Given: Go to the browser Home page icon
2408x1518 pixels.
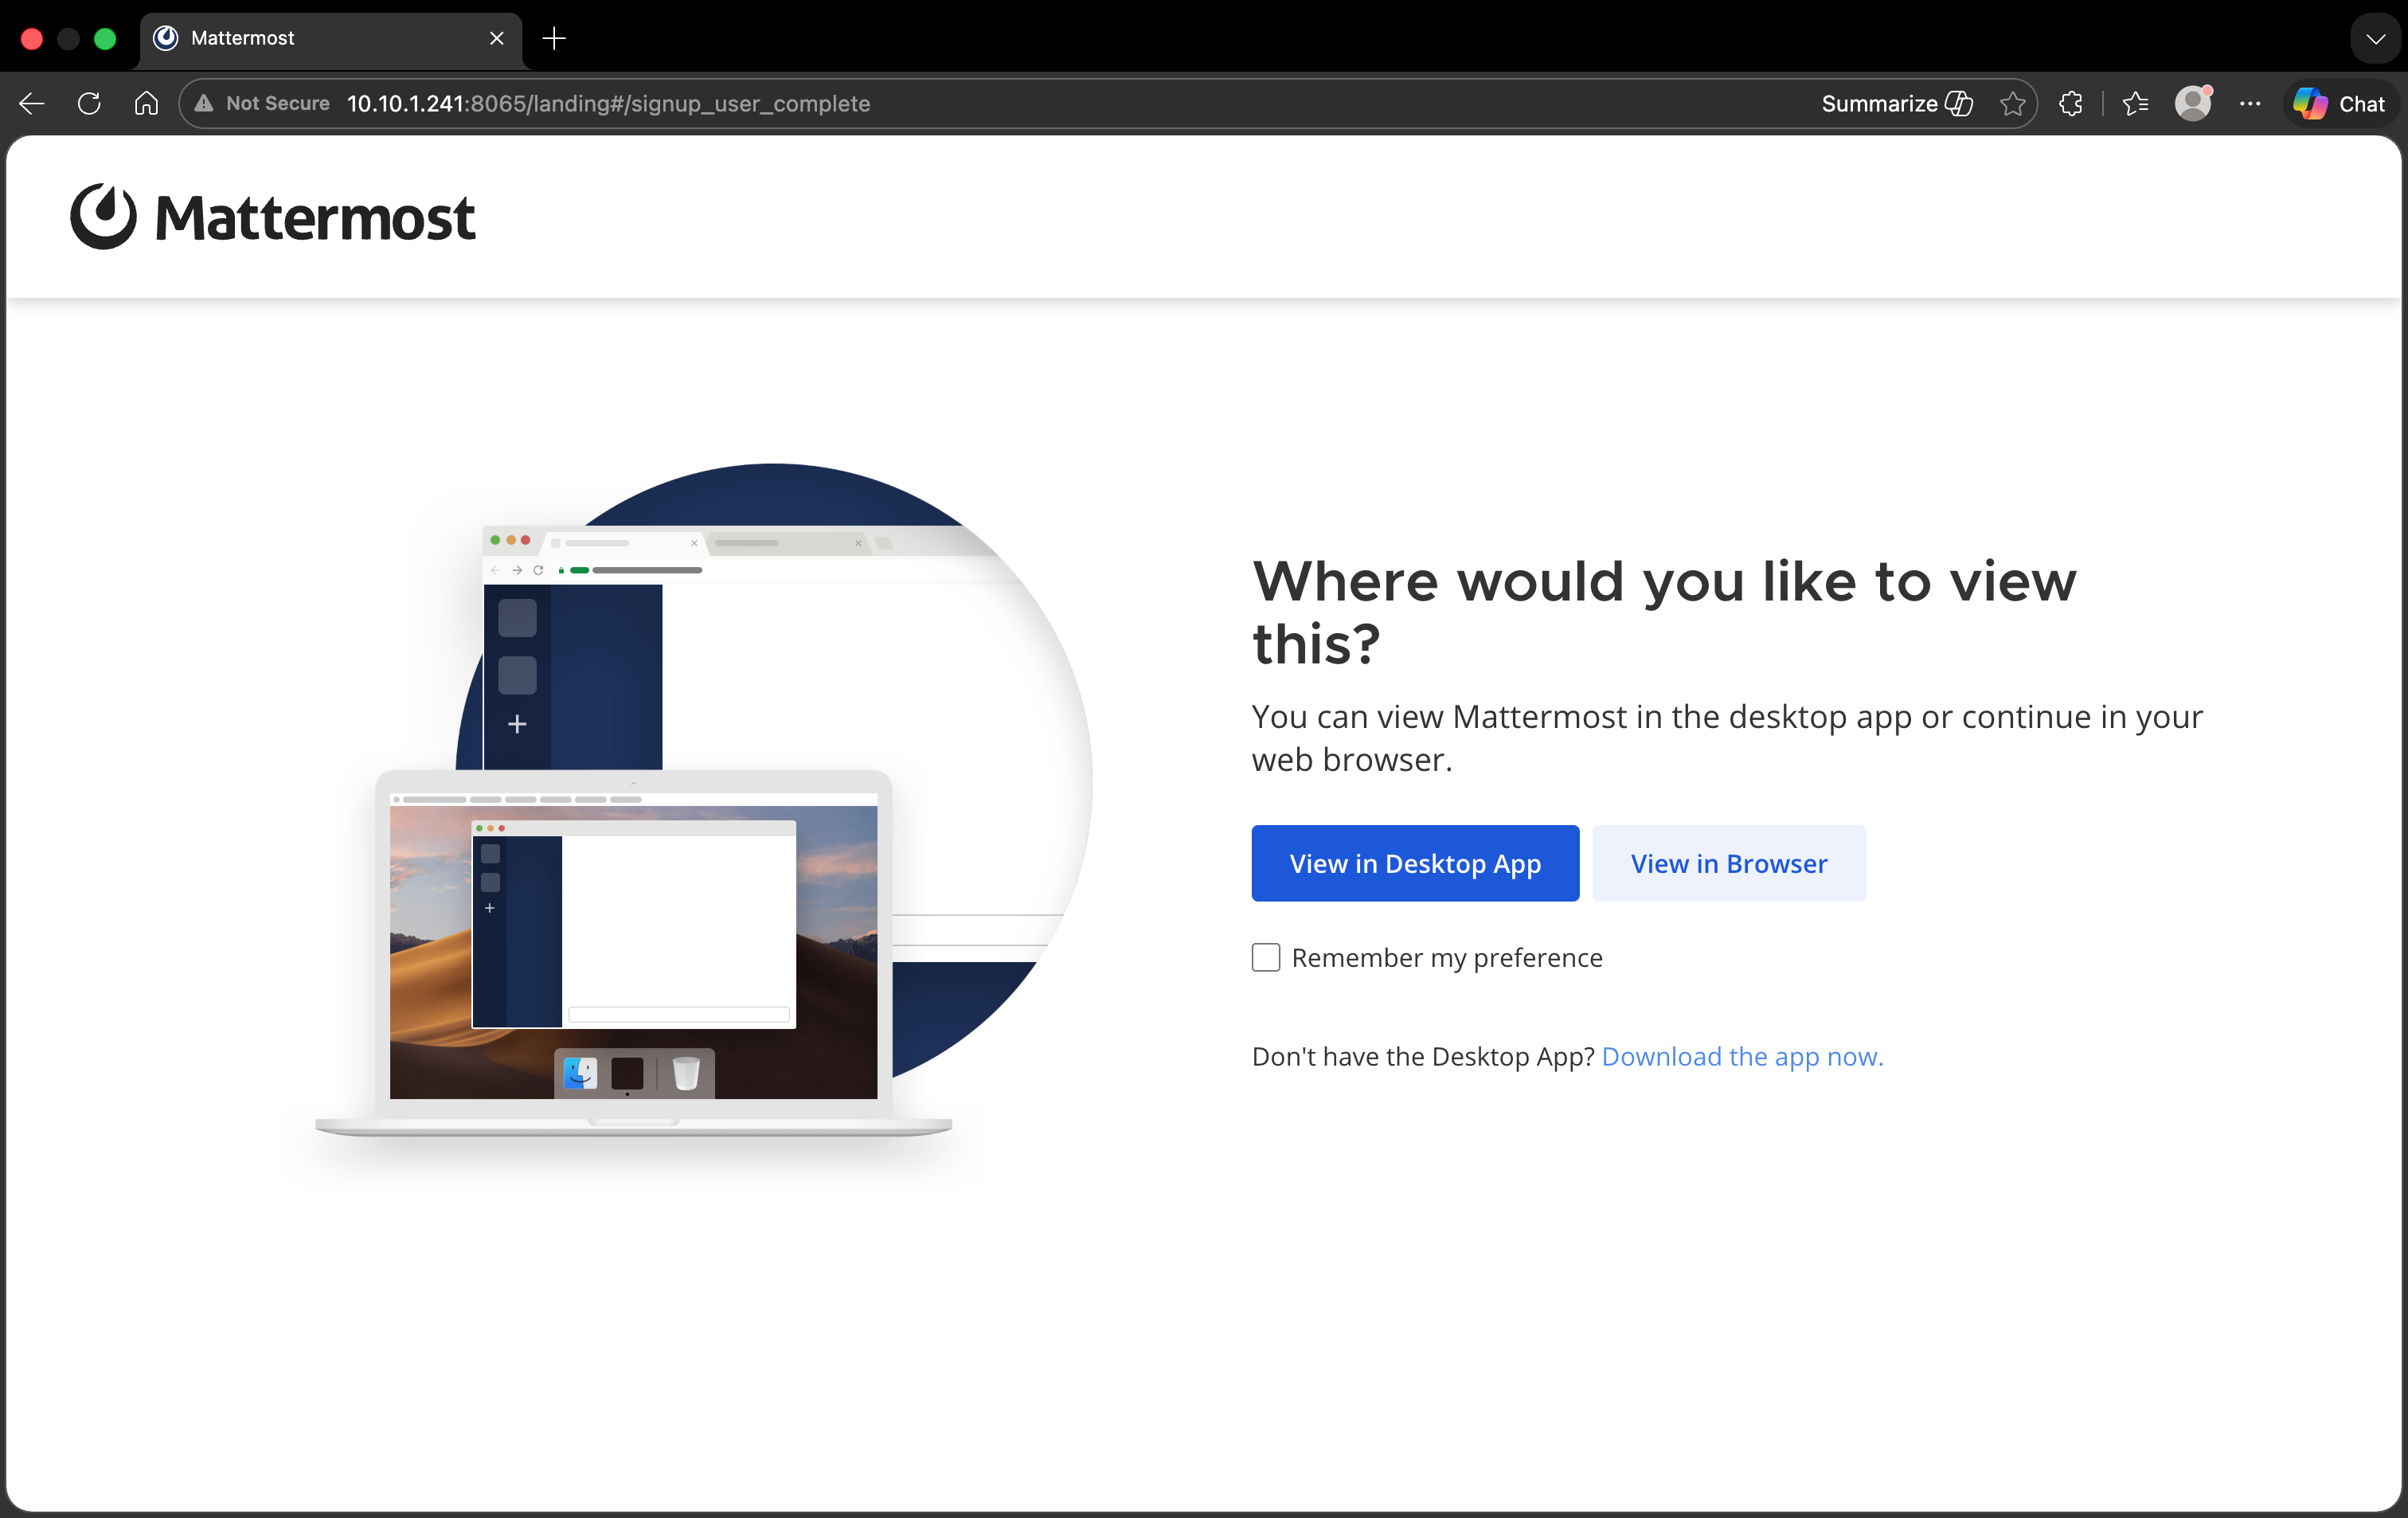Looking at the screenshot, I should tap(146, 103).
